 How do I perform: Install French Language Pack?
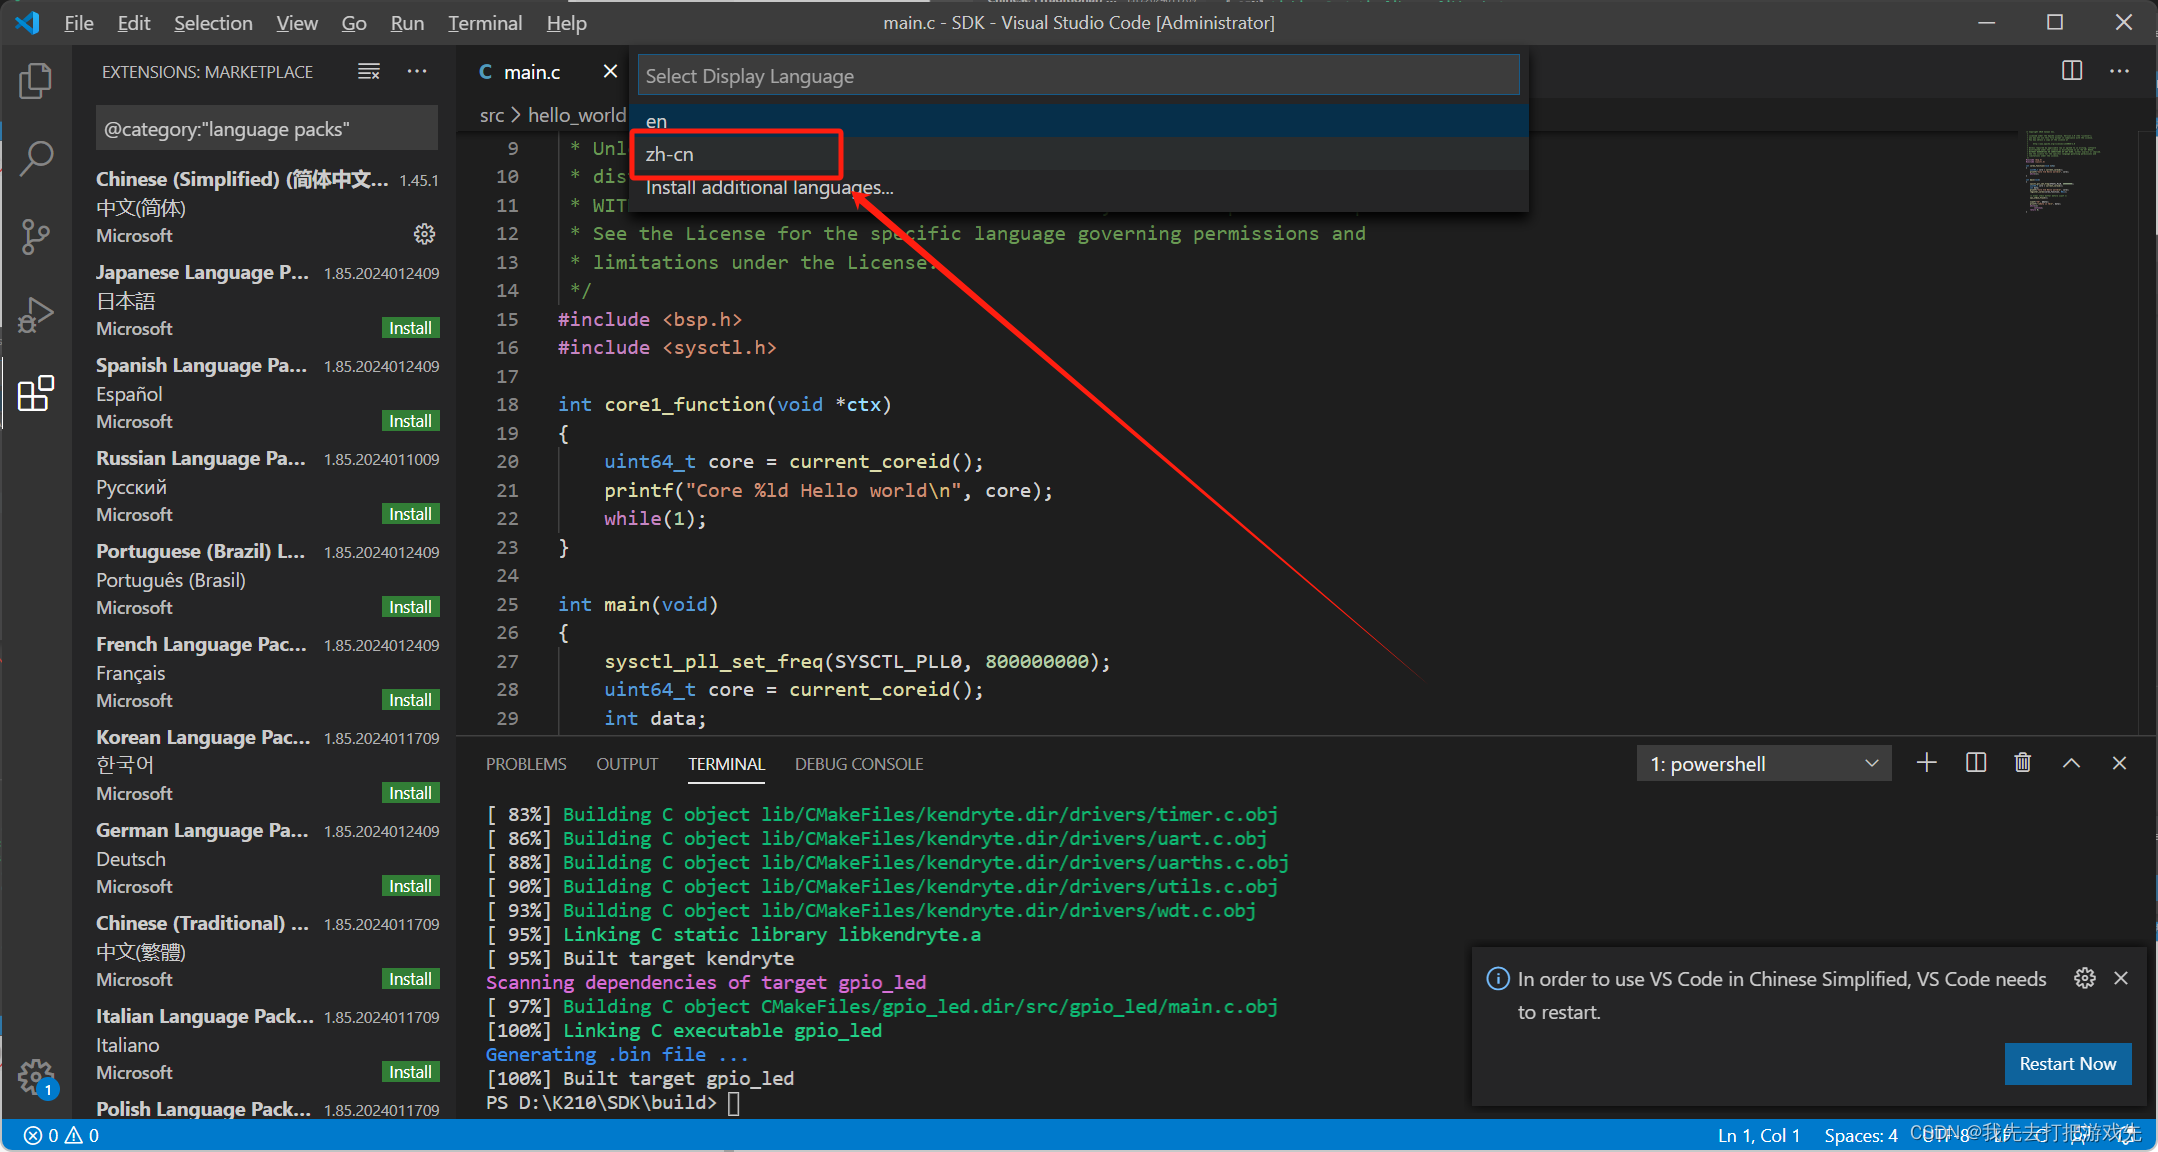[x=411, y=700]
